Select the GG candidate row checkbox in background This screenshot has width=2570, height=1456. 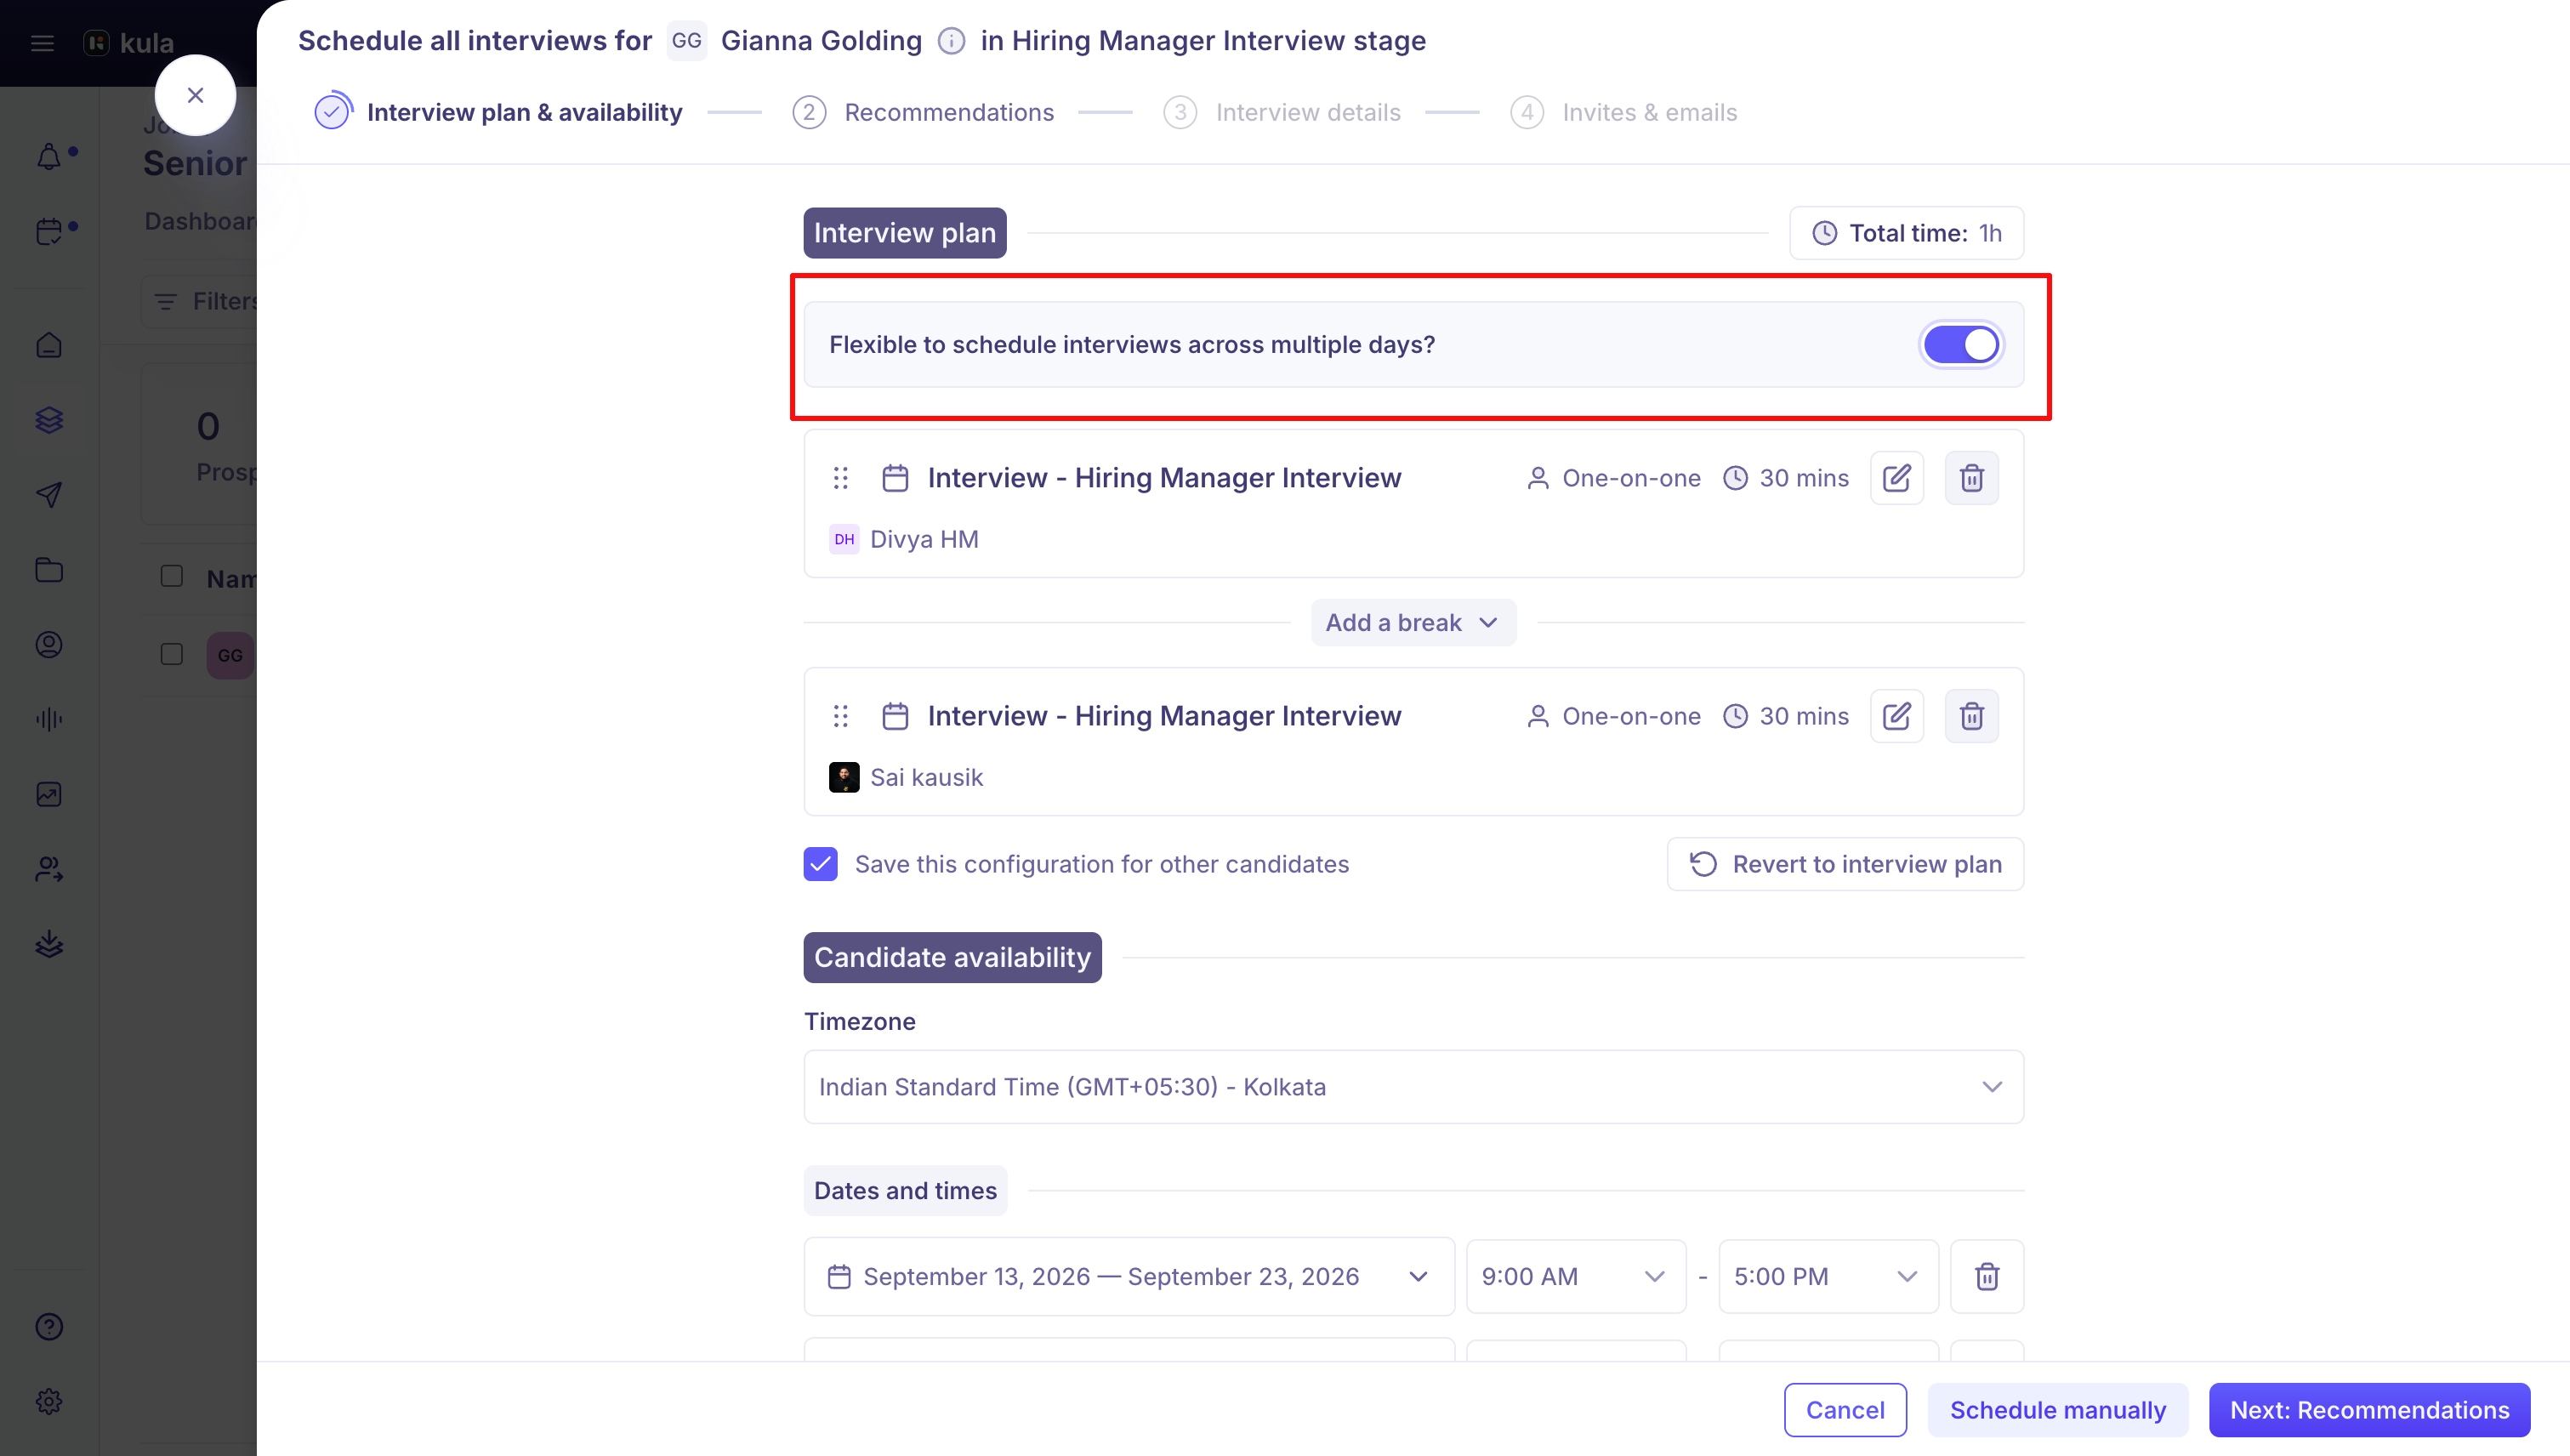pos(172,654)
